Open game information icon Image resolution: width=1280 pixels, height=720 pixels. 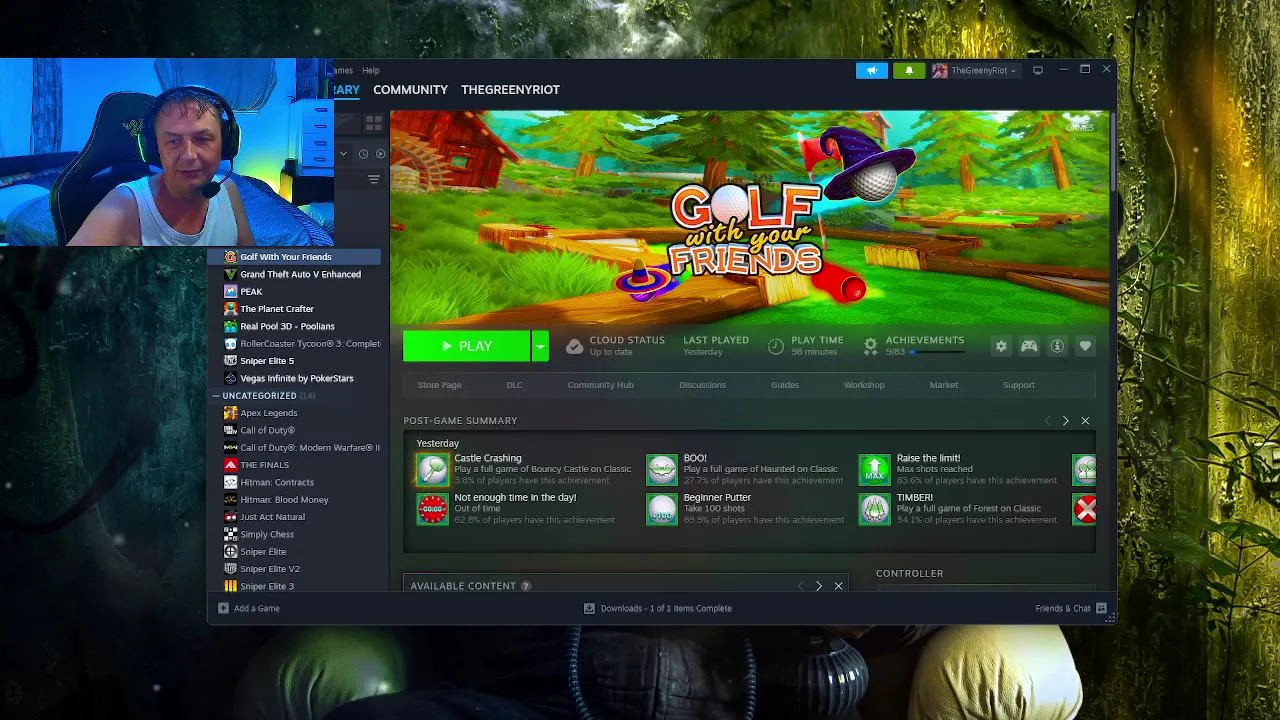1057,346
